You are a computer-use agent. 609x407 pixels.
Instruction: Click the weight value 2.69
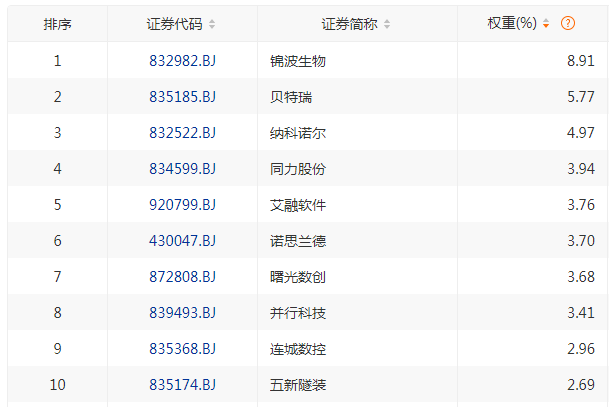[x=581, y=385]
